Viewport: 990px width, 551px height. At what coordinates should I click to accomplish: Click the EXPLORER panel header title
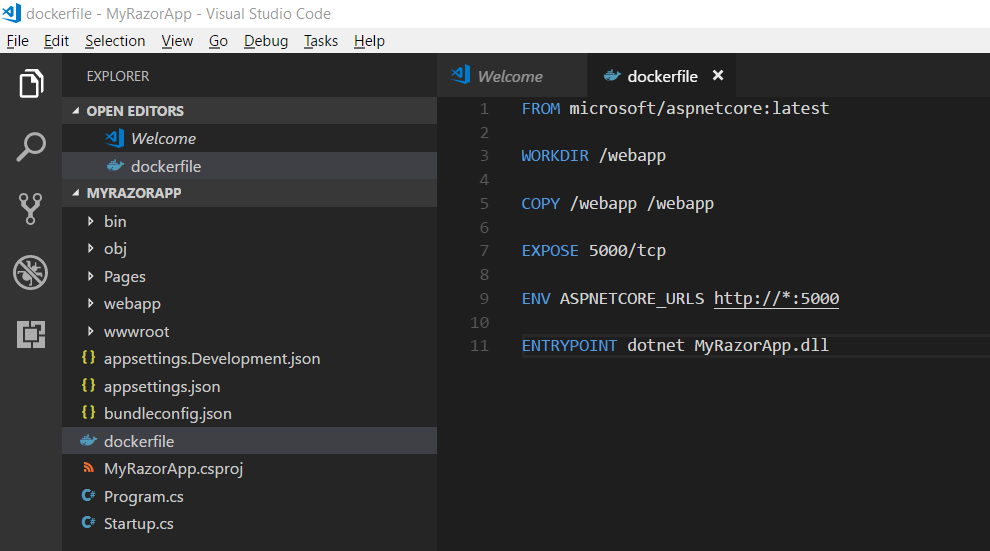click(117, 76)
